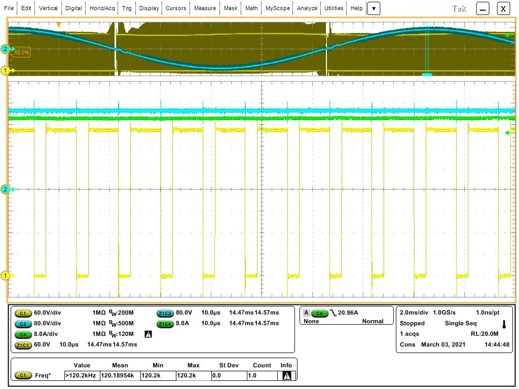Open the Measure menu
This screenshot has height=389, width=519.
(x=205, y=8)
